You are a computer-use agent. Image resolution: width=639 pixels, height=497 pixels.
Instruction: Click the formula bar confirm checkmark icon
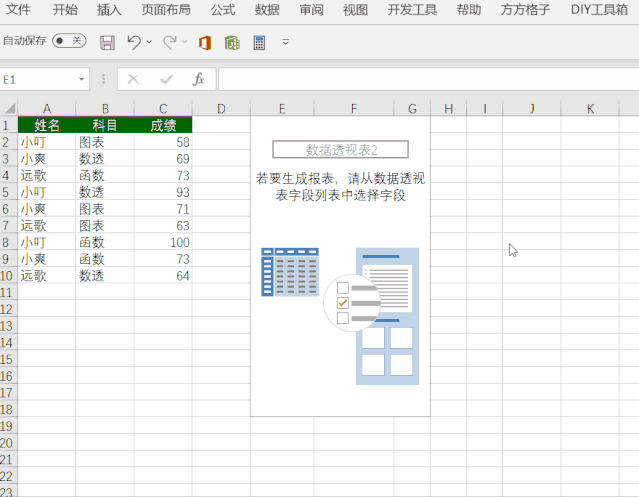(166, 79)
